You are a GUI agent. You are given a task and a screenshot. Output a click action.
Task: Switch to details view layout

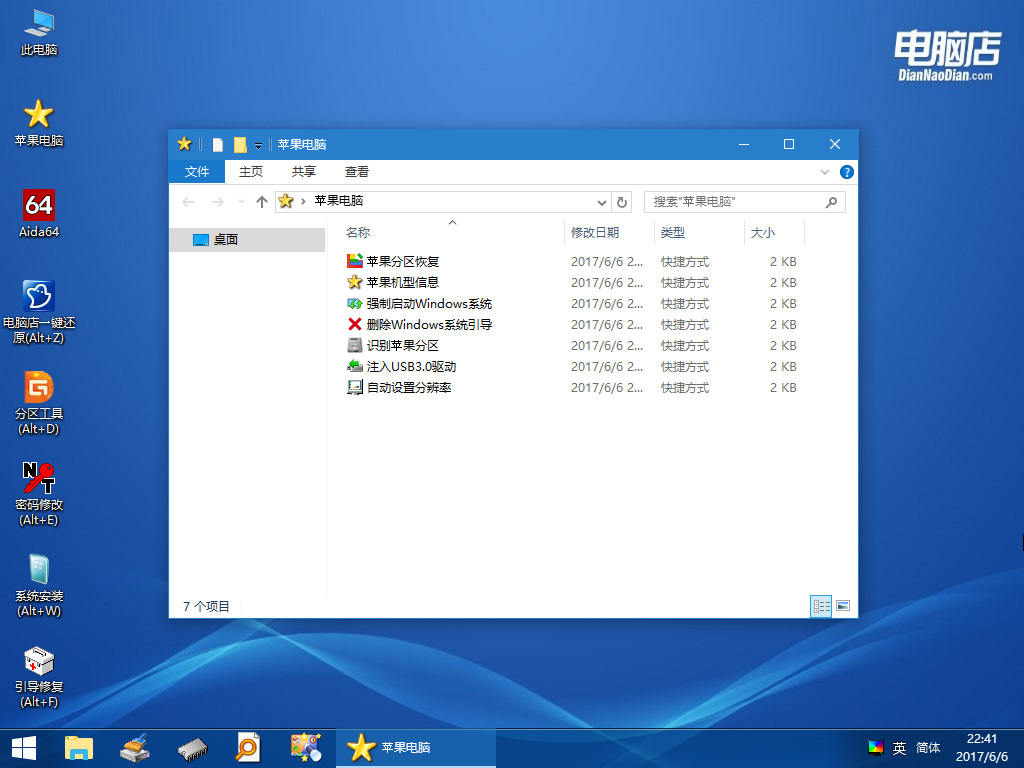(x=821, y=606)
